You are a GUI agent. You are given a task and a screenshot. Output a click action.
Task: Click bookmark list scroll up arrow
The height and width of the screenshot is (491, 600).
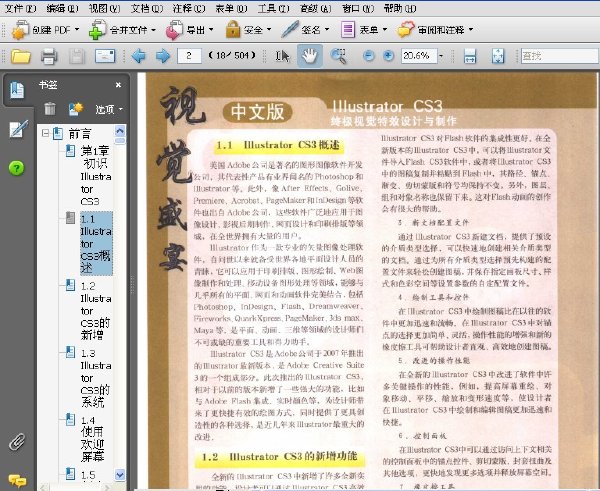120,131
